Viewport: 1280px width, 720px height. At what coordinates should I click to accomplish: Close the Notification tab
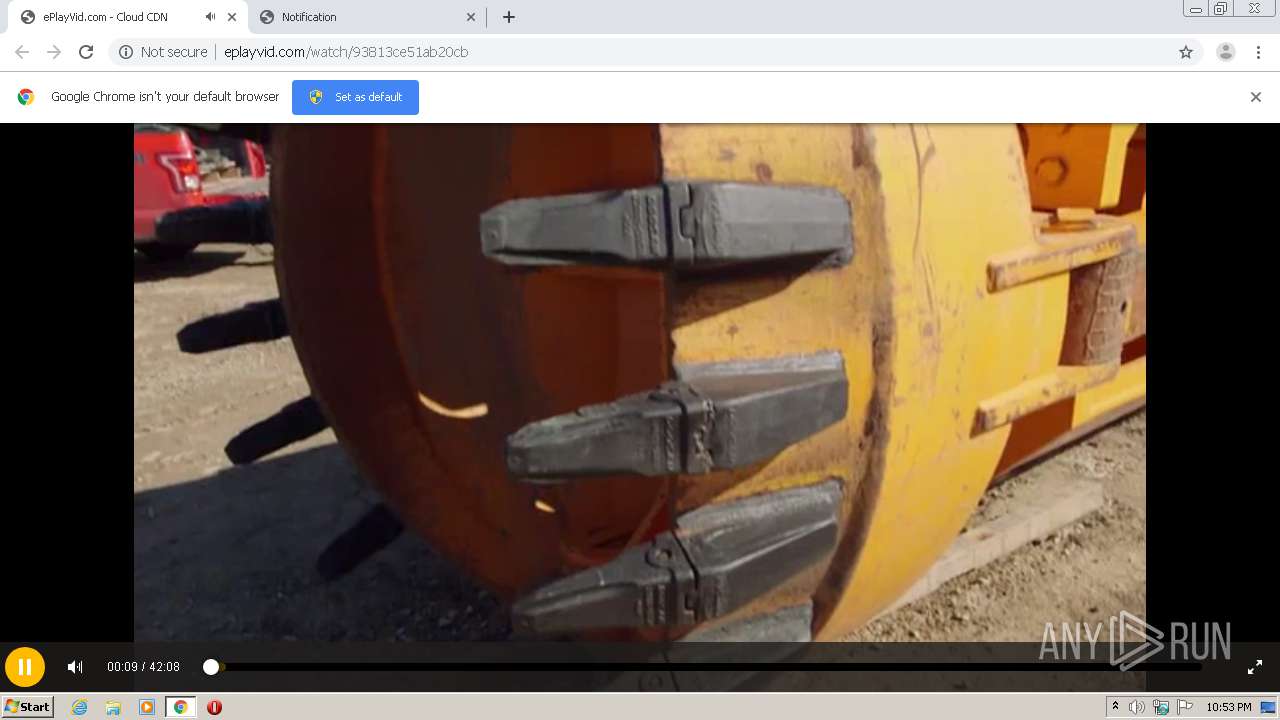click(x=471, y=17)
